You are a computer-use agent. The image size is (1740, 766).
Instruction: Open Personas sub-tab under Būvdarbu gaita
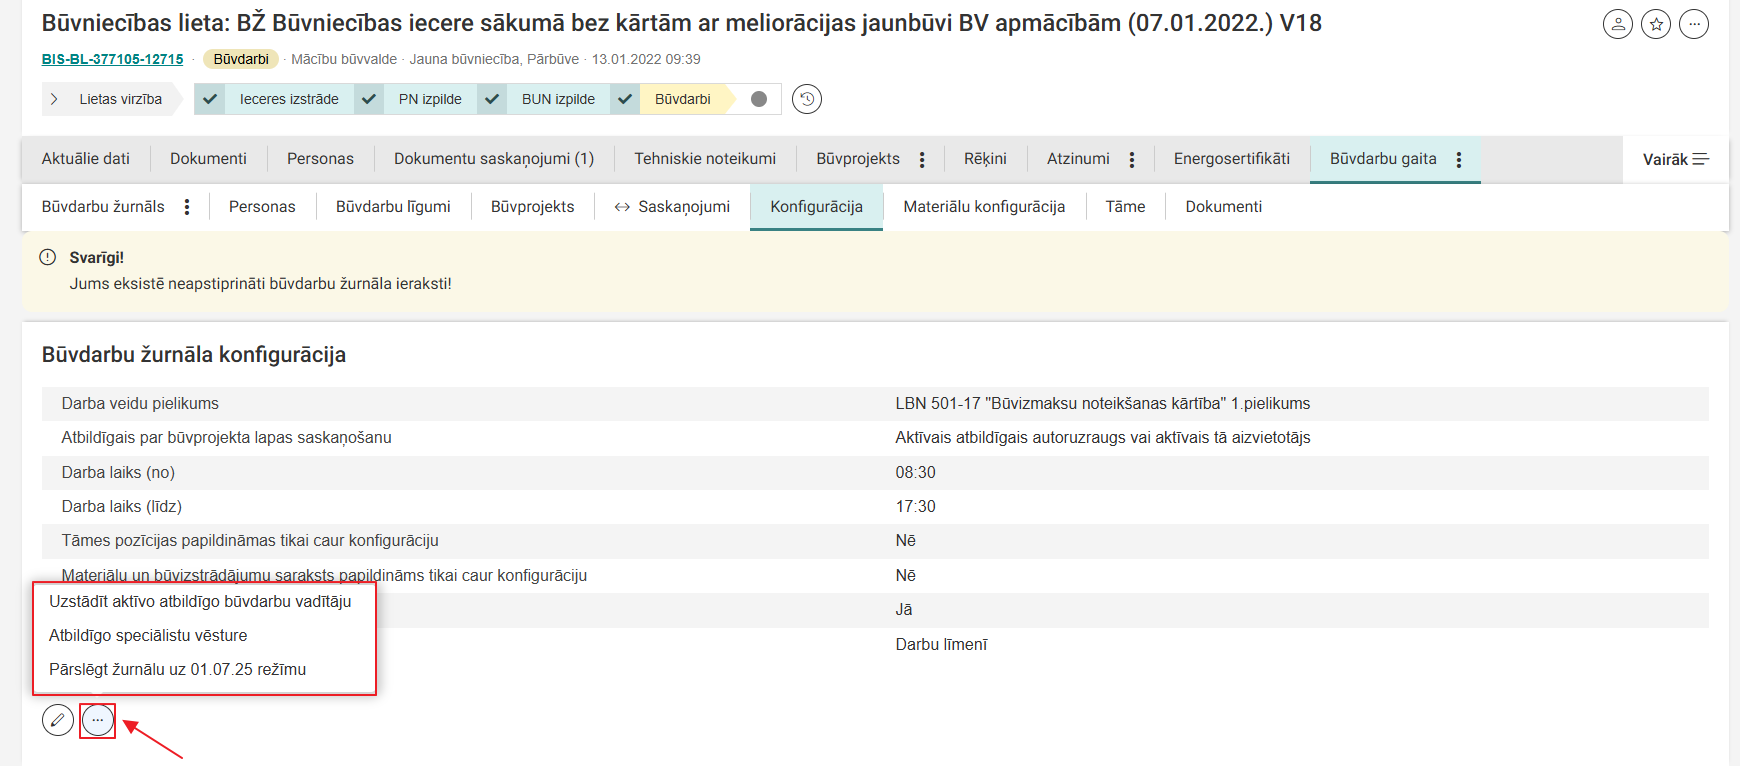[262, 207]
